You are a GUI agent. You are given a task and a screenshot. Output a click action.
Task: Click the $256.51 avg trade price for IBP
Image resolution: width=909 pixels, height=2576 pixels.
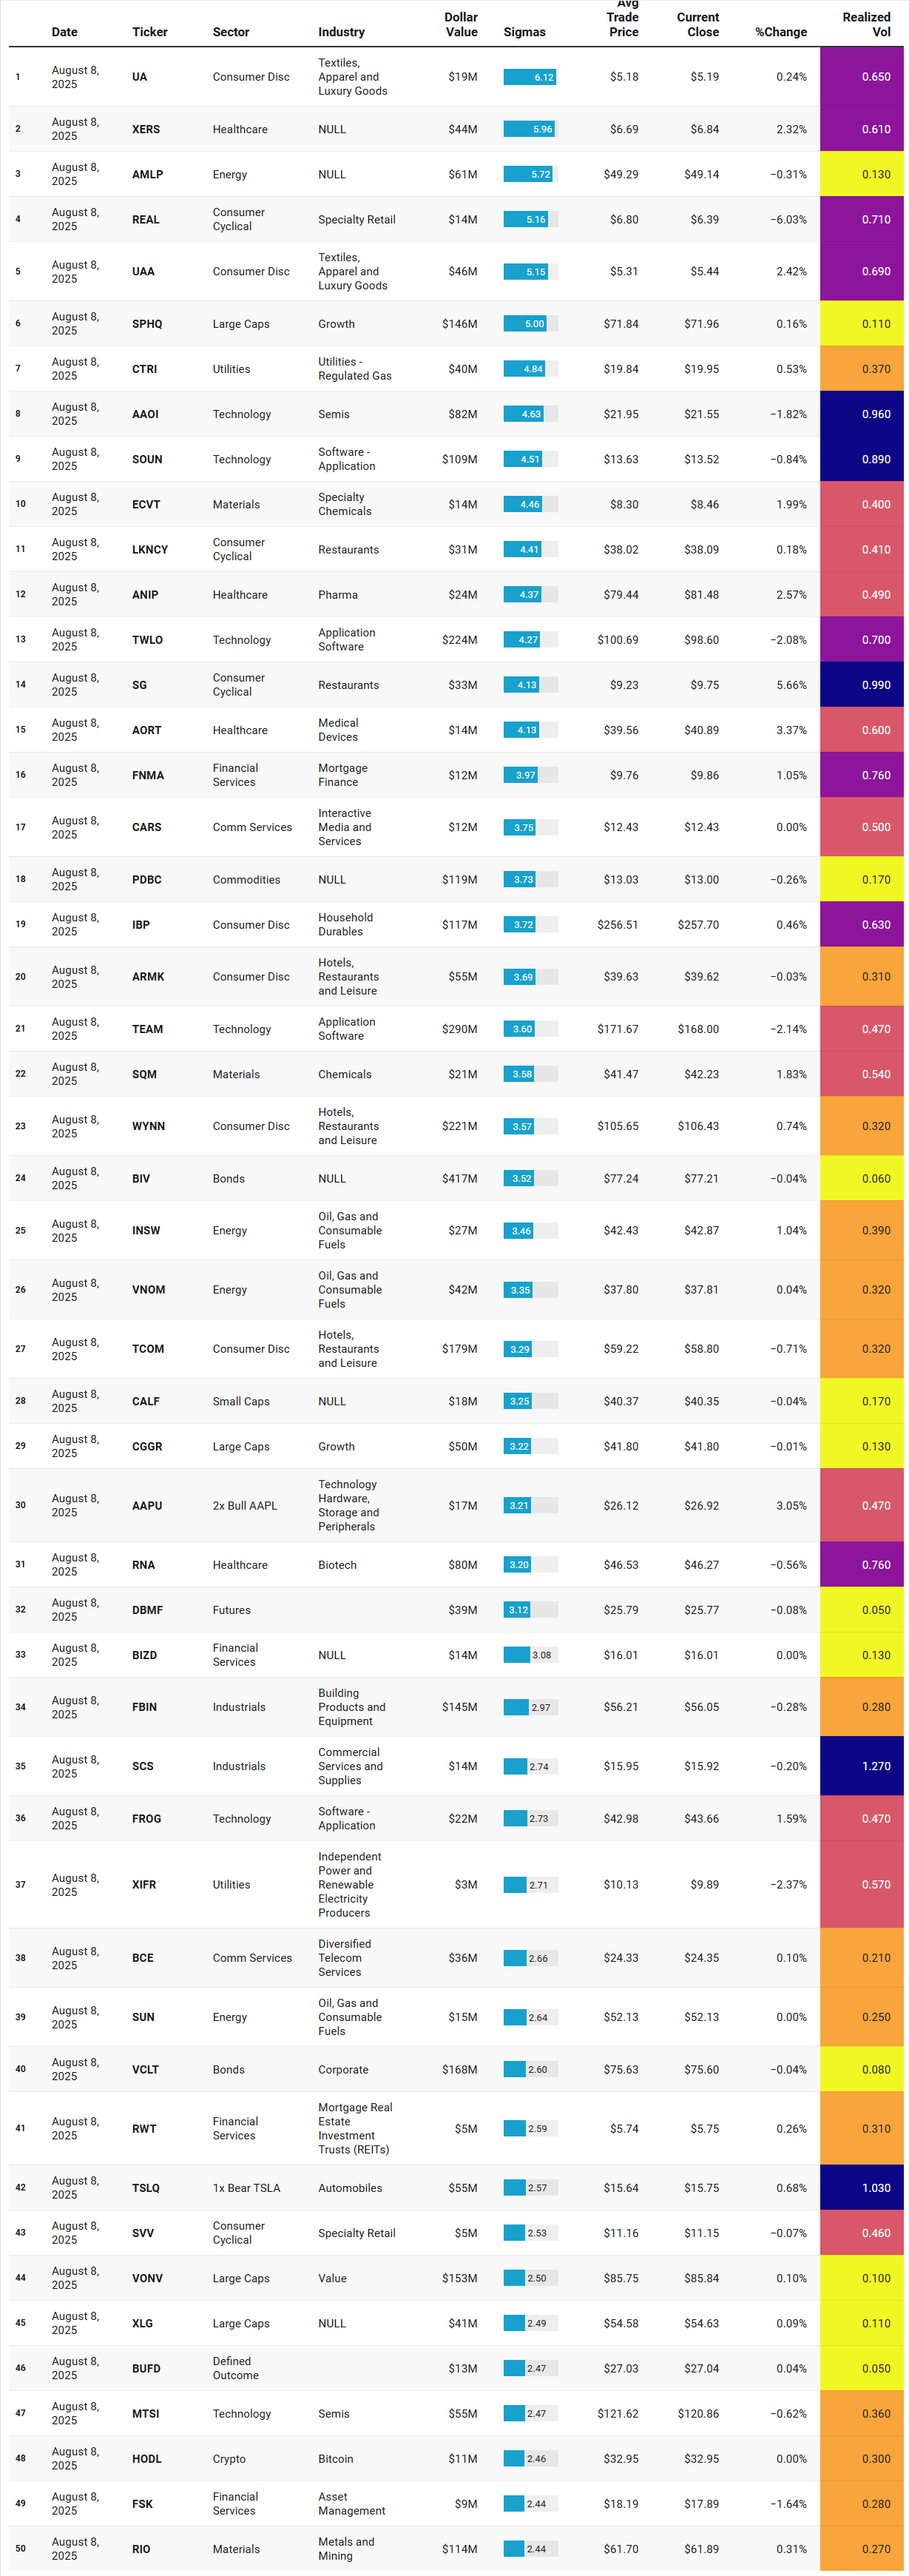click(618, 925)
